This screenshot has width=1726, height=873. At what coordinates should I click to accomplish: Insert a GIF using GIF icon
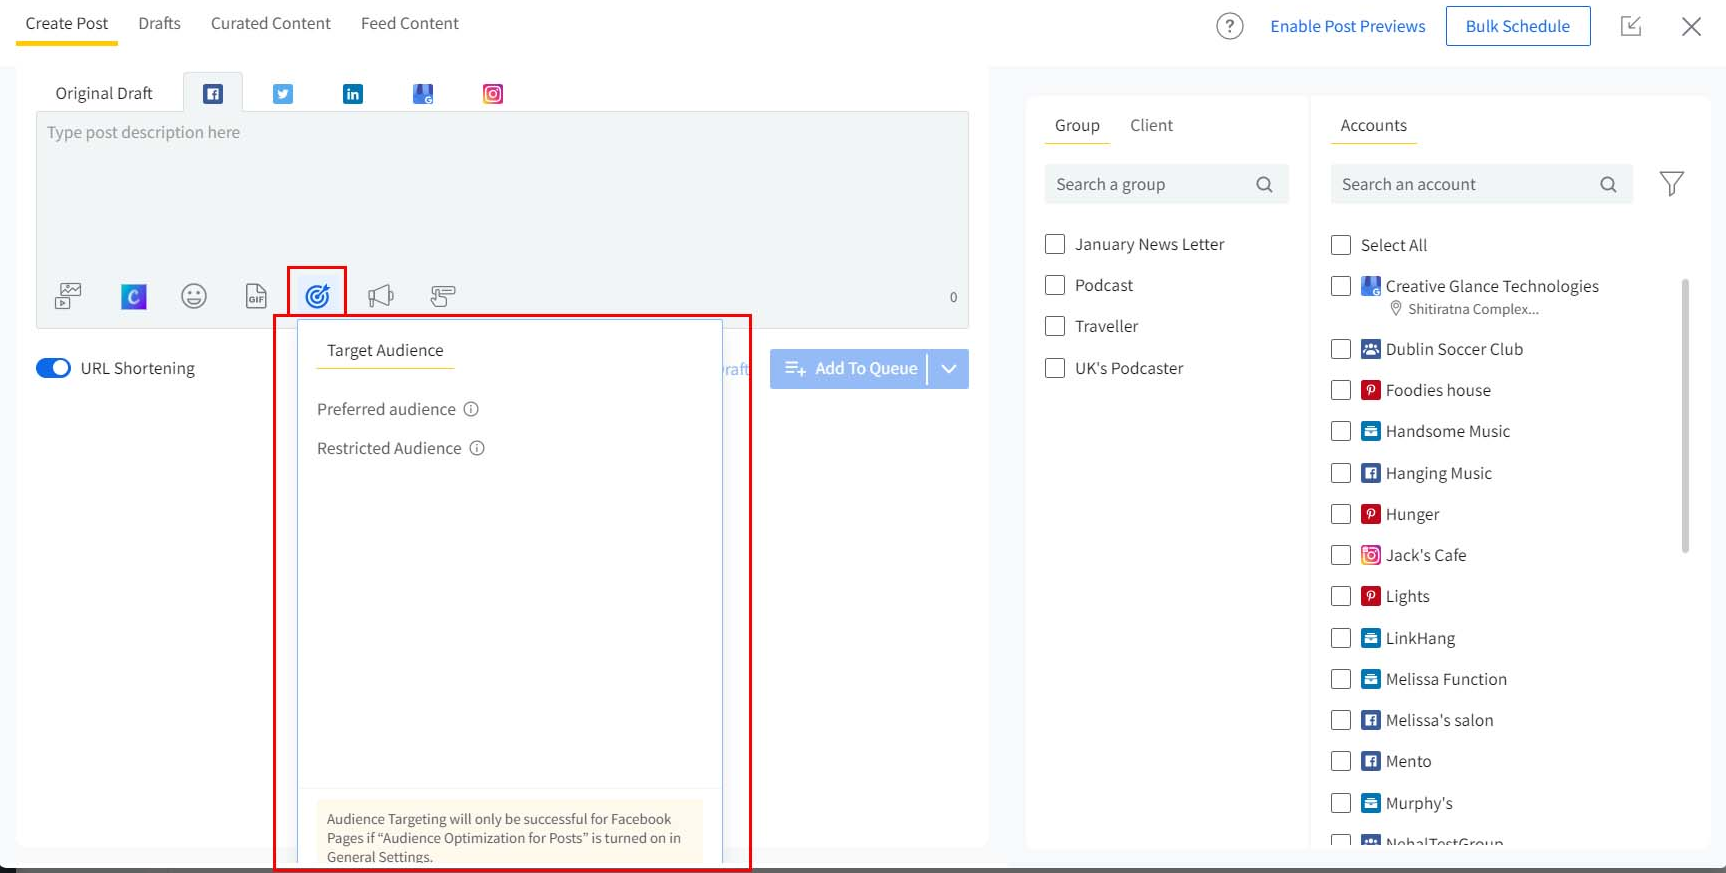256,296
